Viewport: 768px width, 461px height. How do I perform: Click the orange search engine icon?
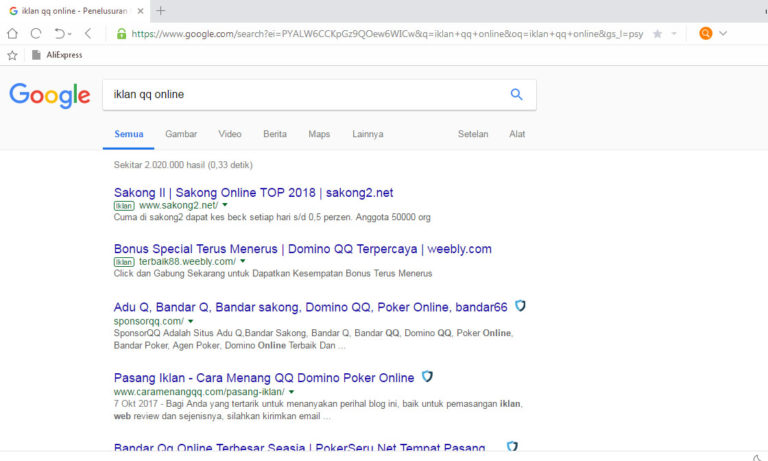point(706,33)
